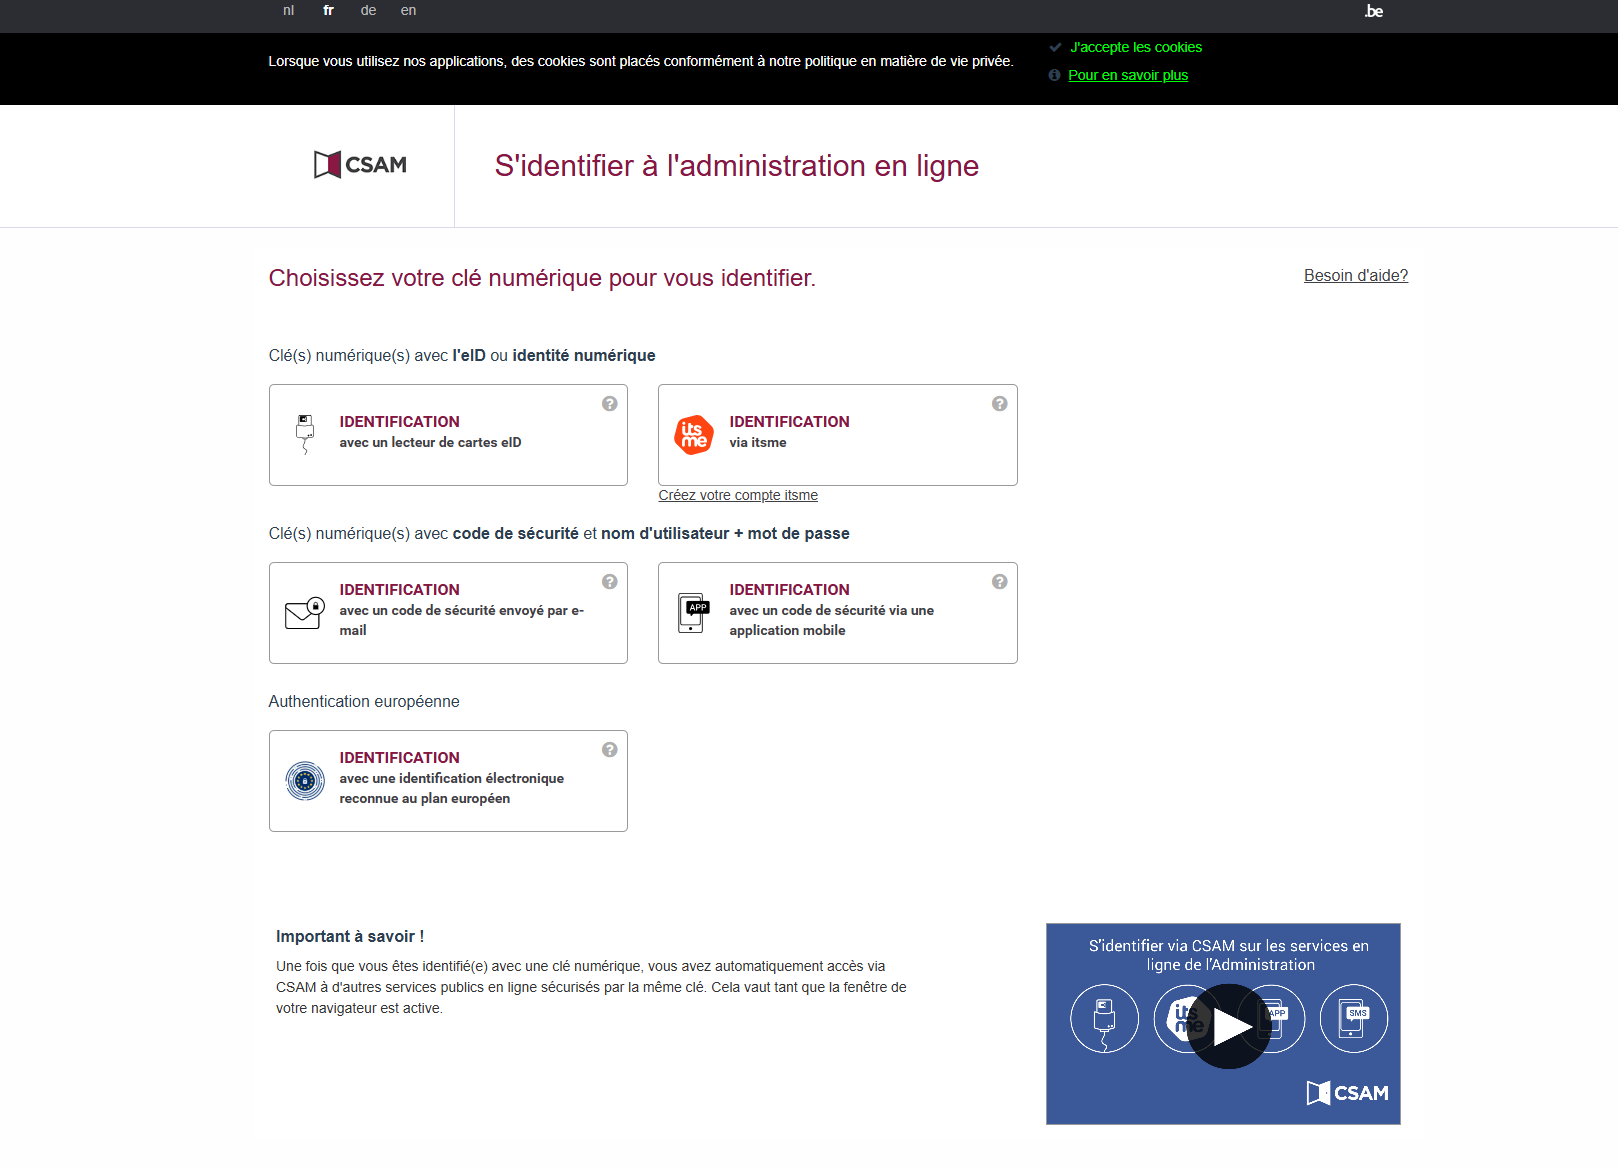Follow Créez votre compte itsme link

point(738,495)
